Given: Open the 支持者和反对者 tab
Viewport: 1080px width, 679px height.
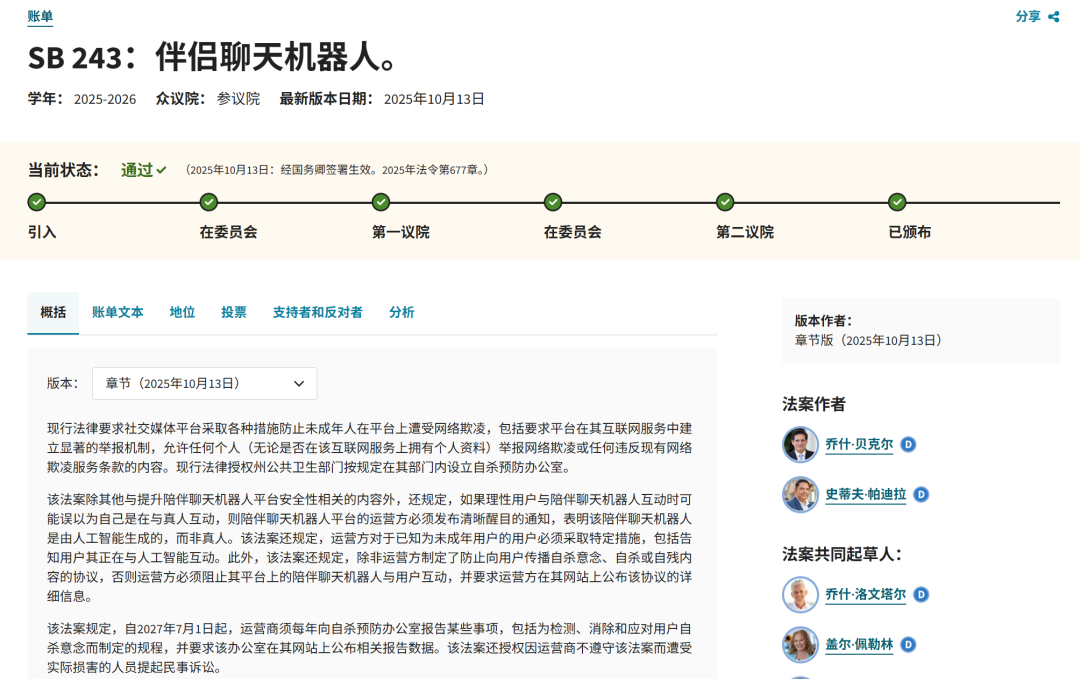Looking at the screenshot, I should pos(318,313).
